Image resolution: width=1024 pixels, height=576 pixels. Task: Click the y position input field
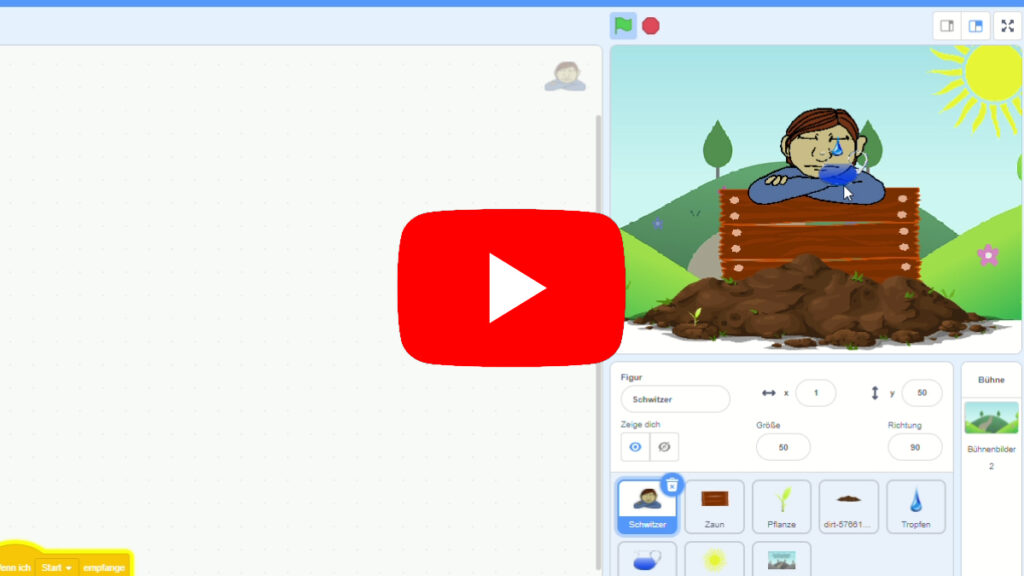(x=921, y=393)
